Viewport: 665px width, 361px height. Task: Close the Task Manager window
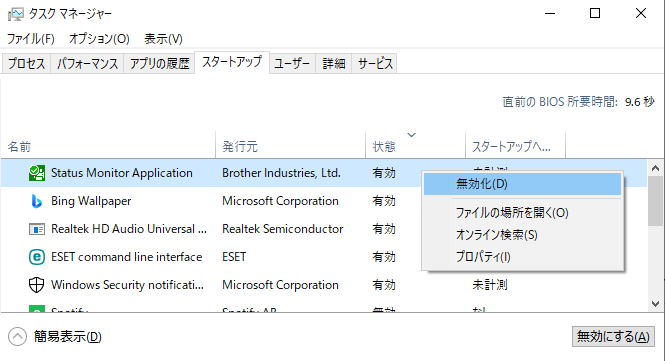641,14
